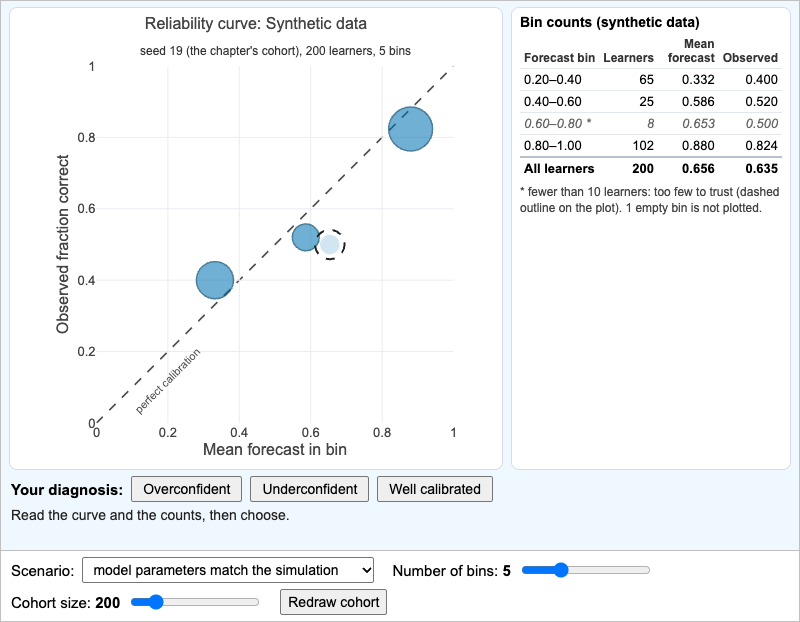This screenshot has height=622, width=800.
Task: Click the italic learner count 8
Action: (x=651, y=123)
